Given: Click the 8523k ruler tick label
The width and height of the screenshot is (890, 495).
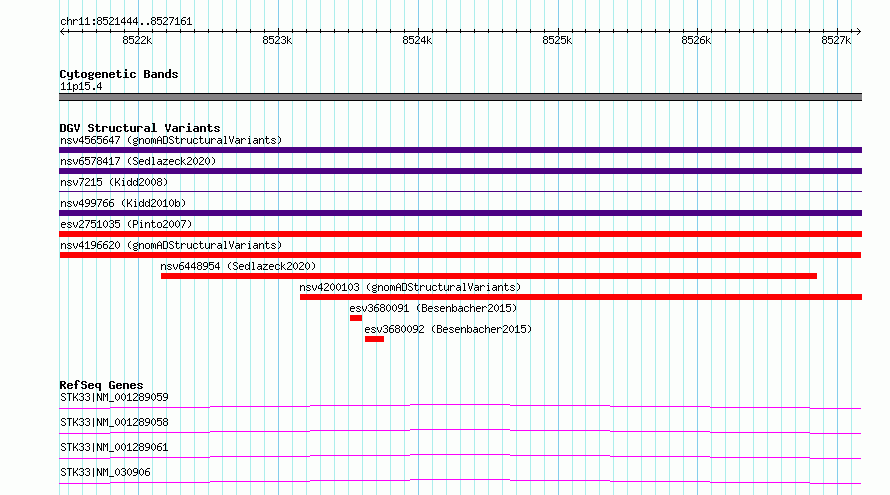Looking at the screenshot, I should (277, 40).
